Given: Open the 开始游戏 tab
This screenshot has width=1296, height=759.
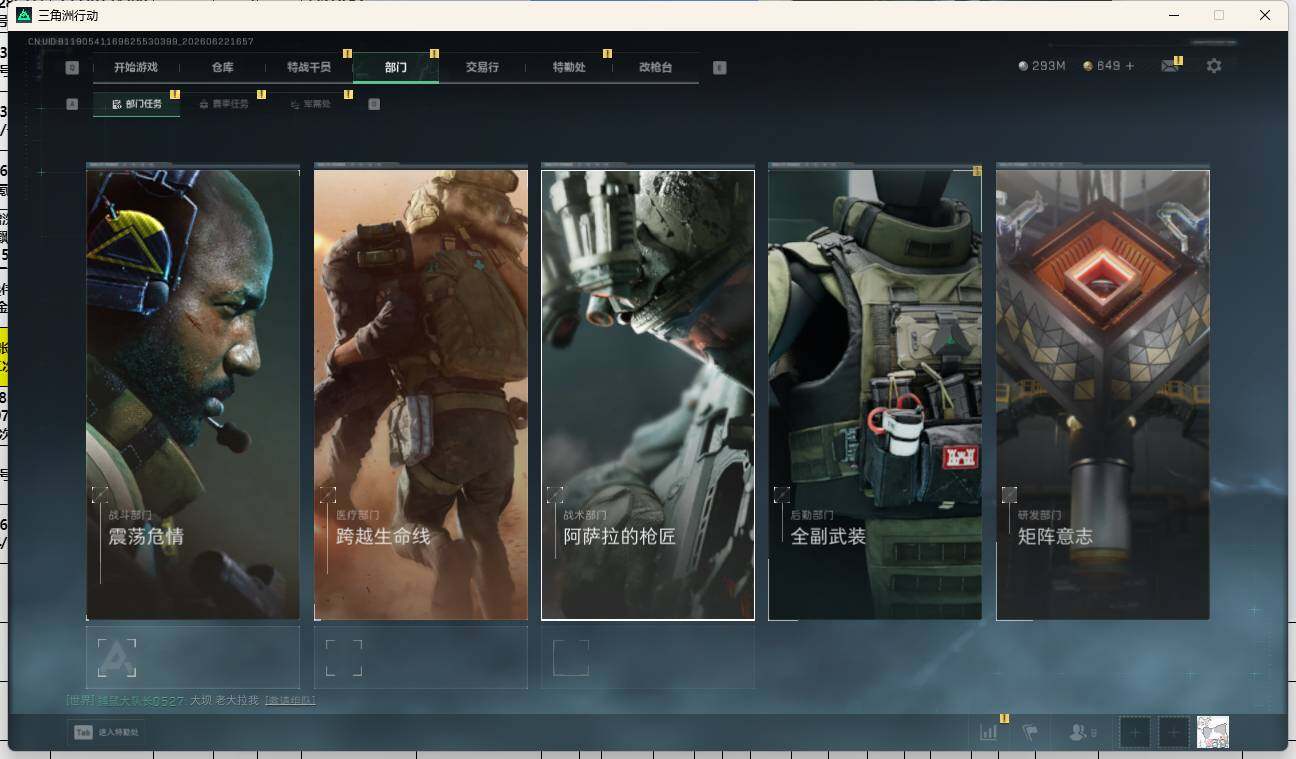Looking at the screenshot, I should pyautogui.click(x=136, y=67).
